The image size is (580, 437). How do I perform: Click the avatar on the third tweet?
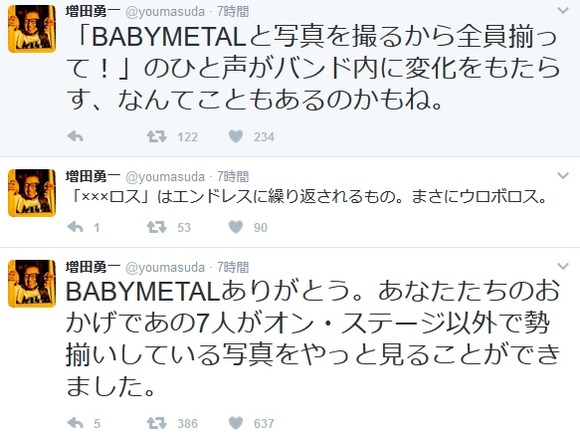pyautogui.click(x=32, y=284)
